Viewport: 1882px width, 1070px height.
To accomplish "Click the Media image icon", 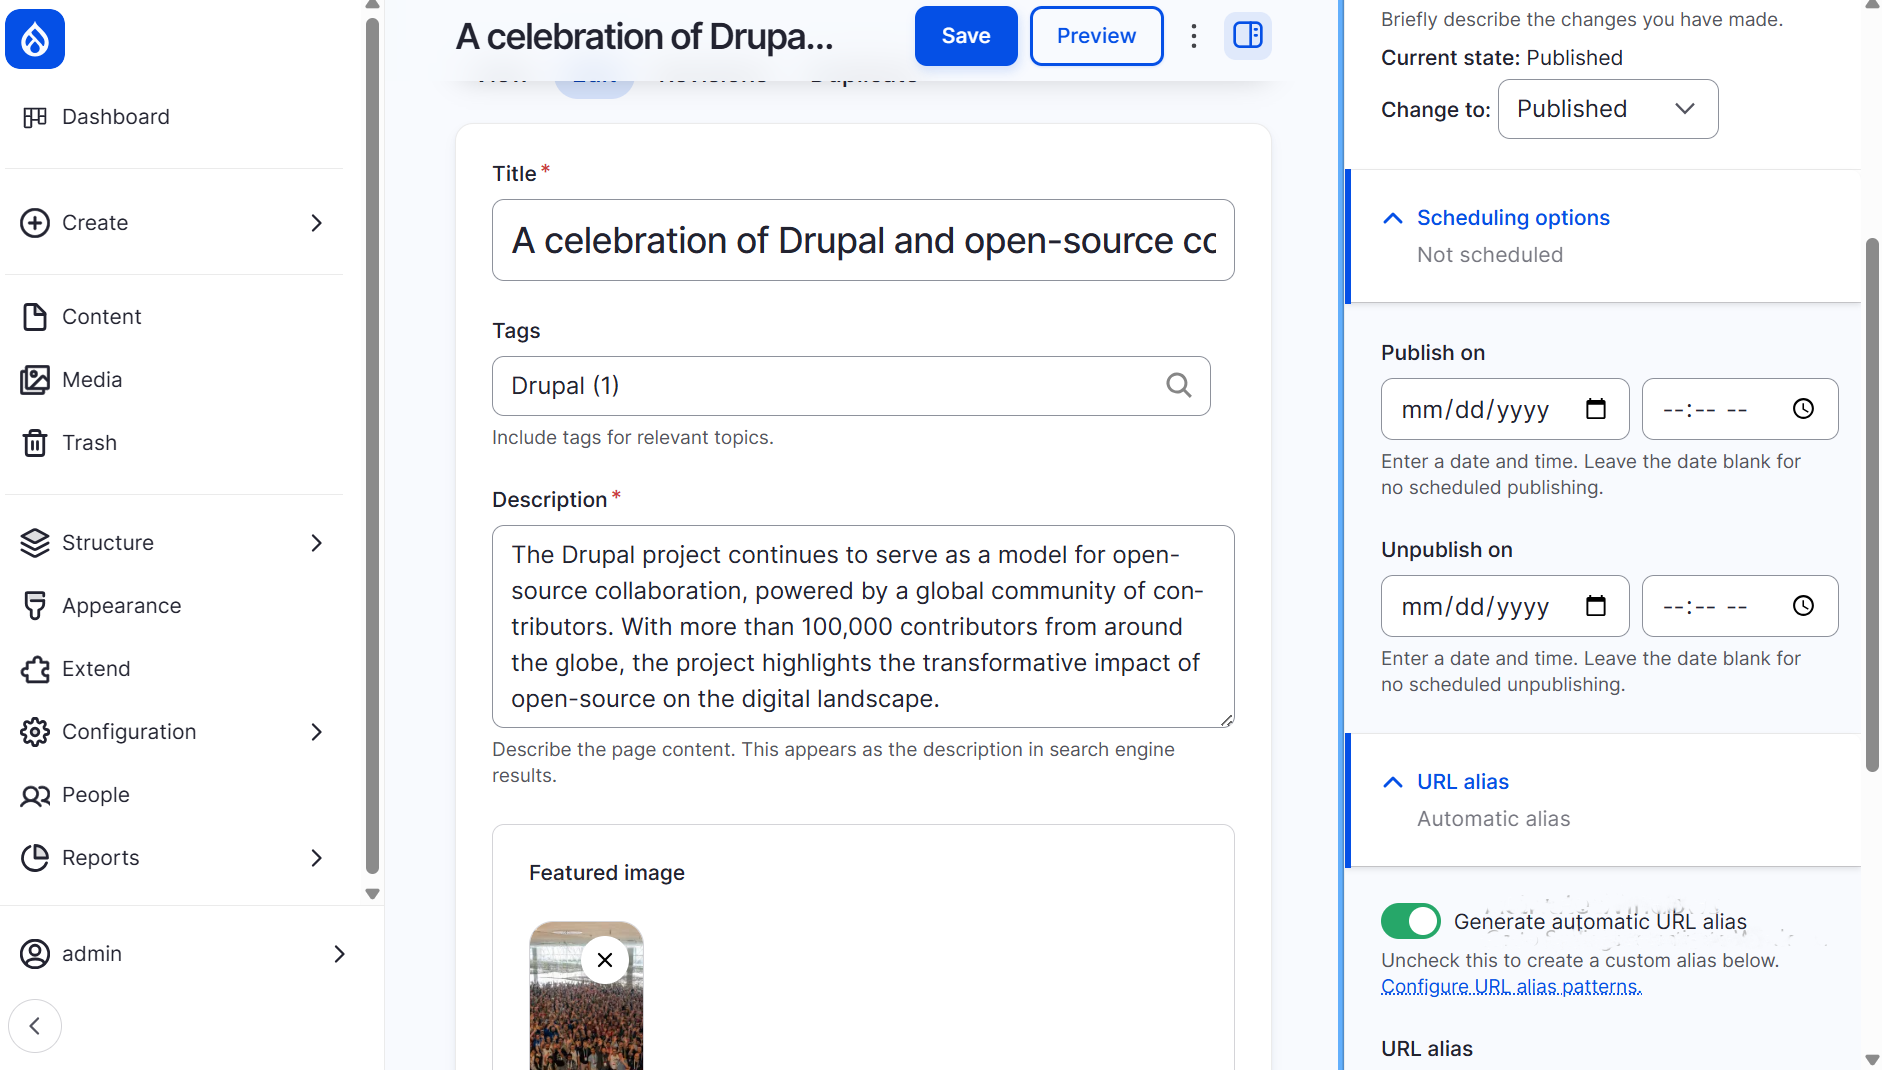I will point(35,380).
